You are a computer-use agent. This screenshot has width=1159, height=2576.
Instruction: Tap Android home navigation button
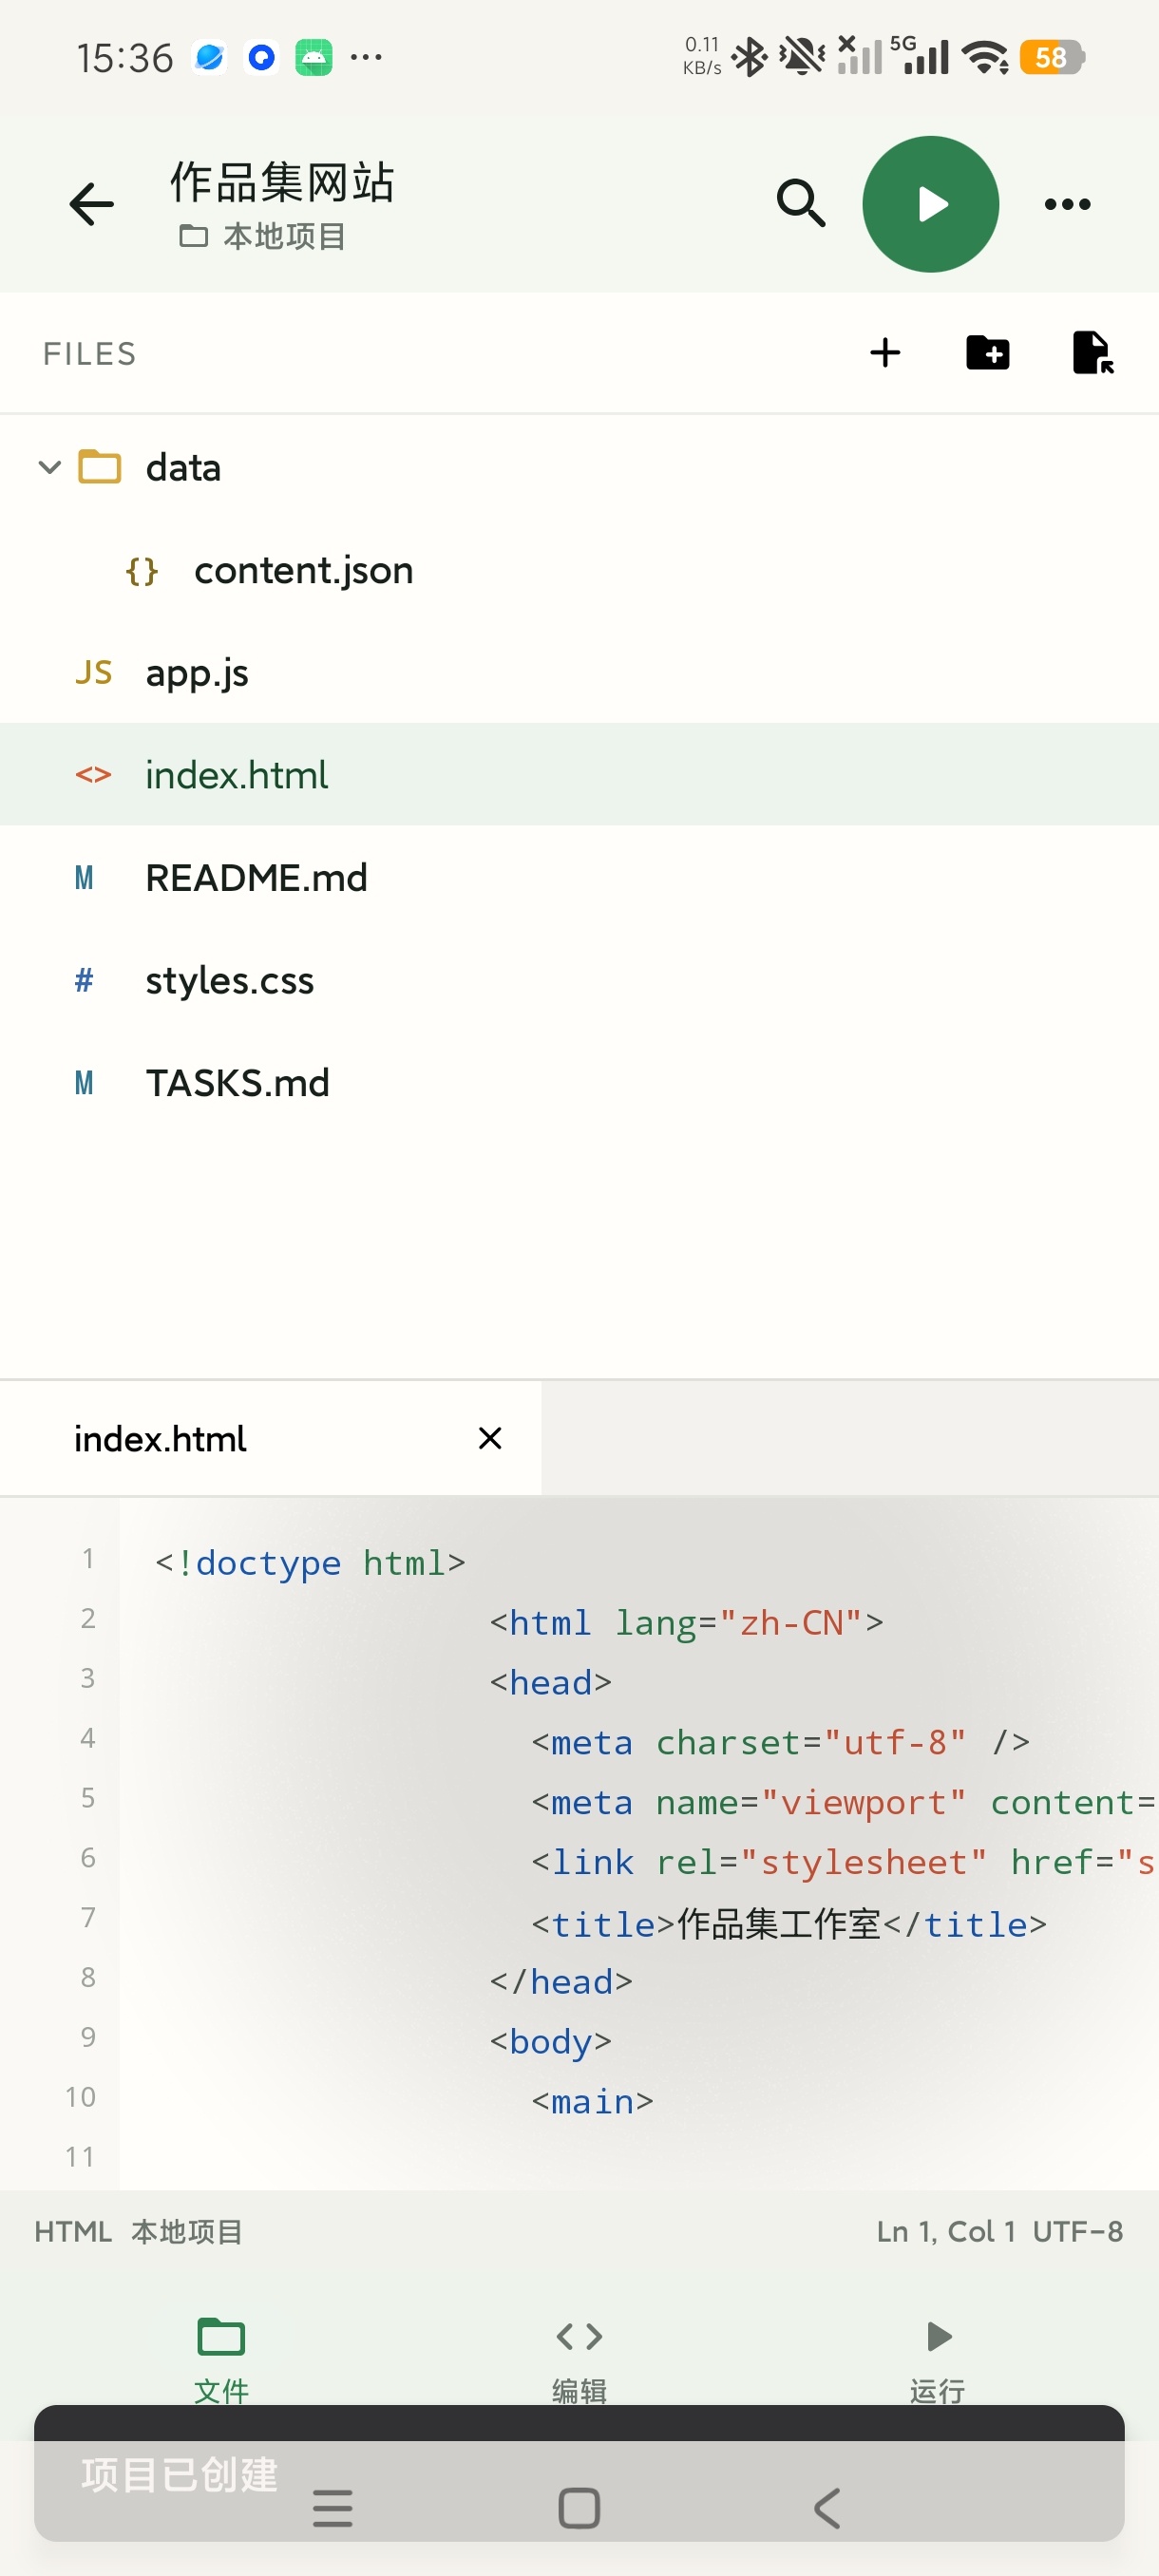point(579,2508)
